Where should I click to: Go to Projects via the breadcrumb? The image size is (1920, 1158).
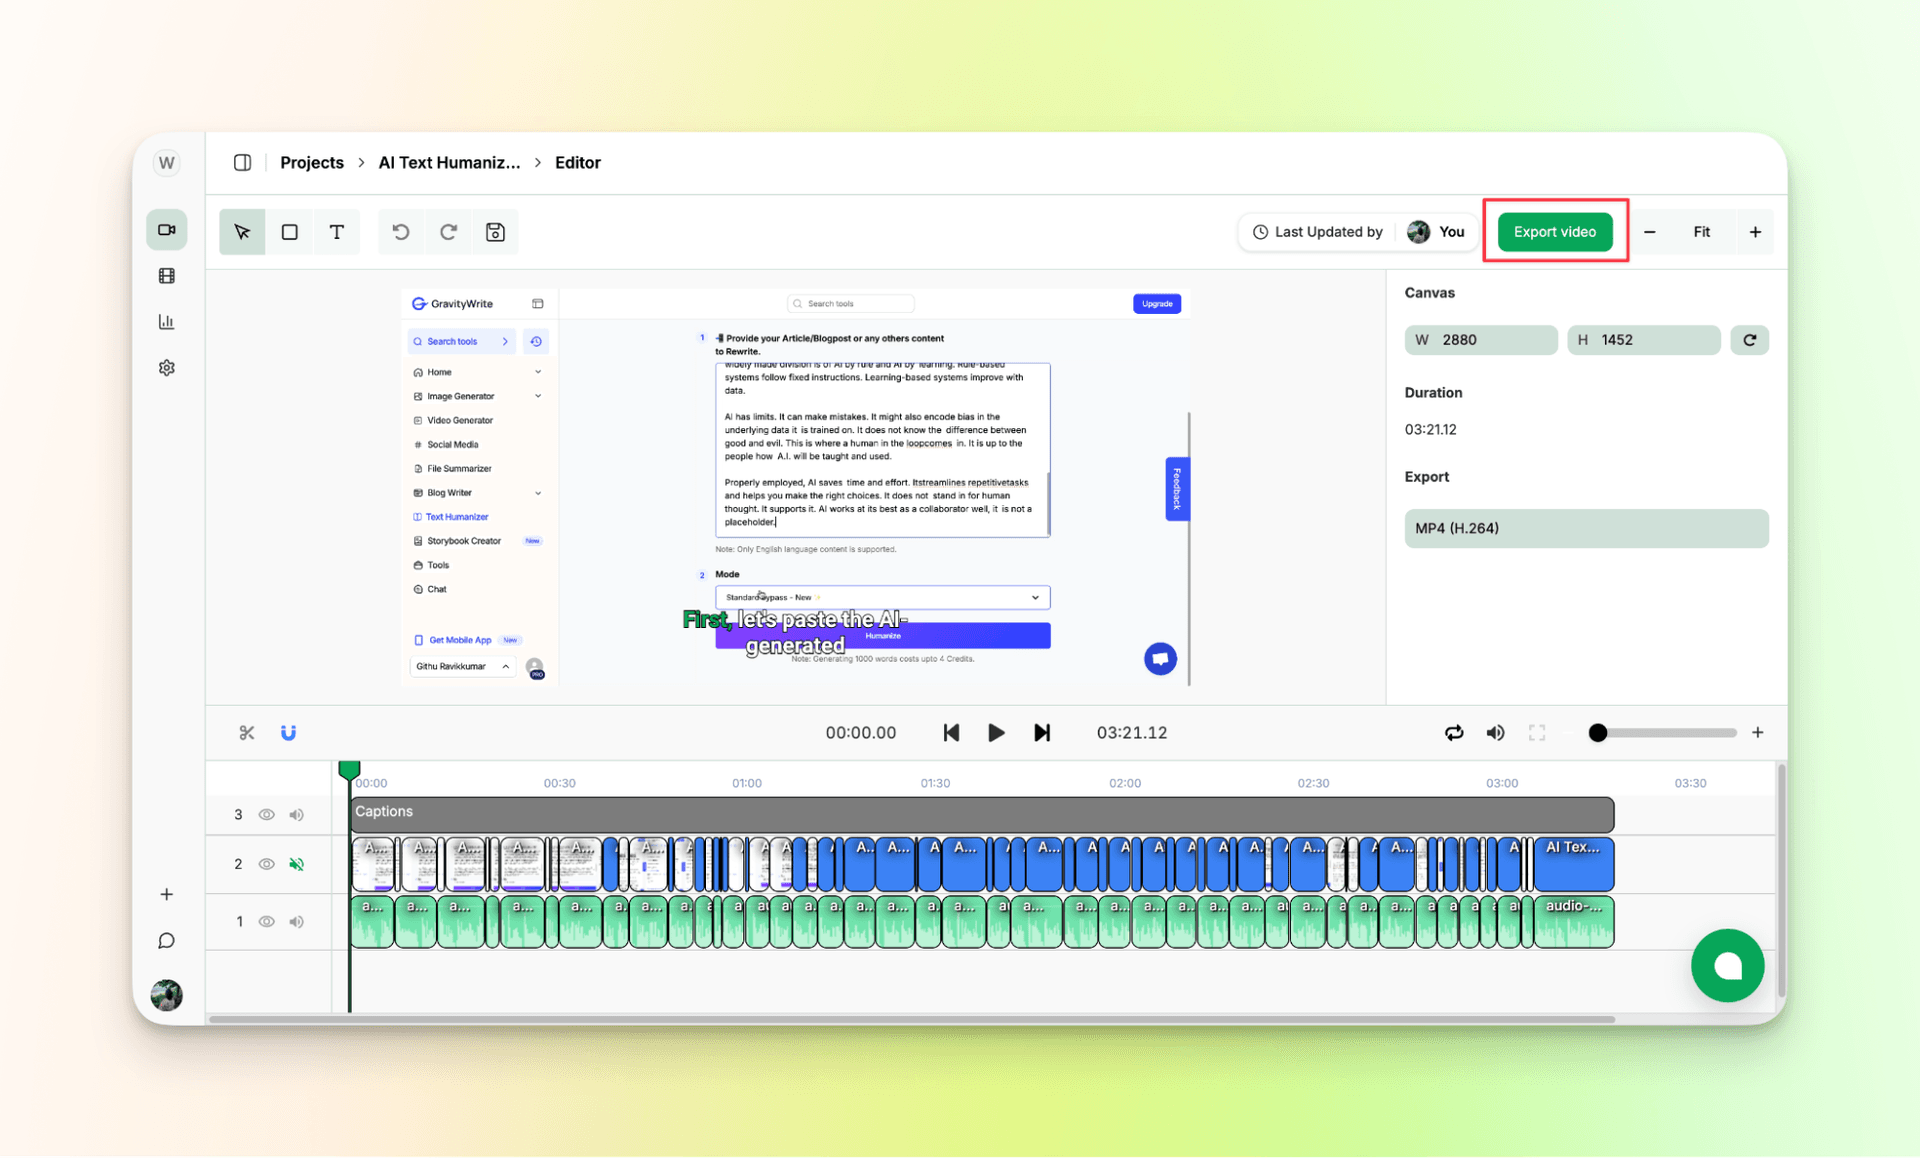coord(311,162)
